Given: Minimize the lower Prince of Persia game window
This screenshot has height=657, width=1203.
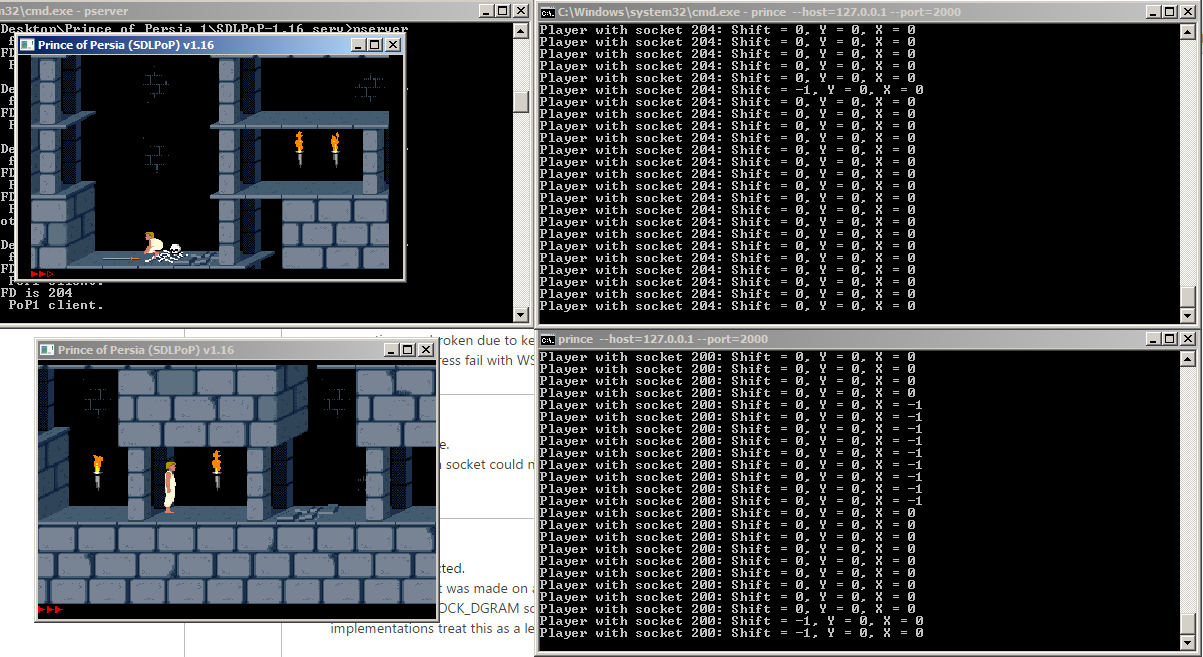Looking at the screenshot, I should (391, 350).
